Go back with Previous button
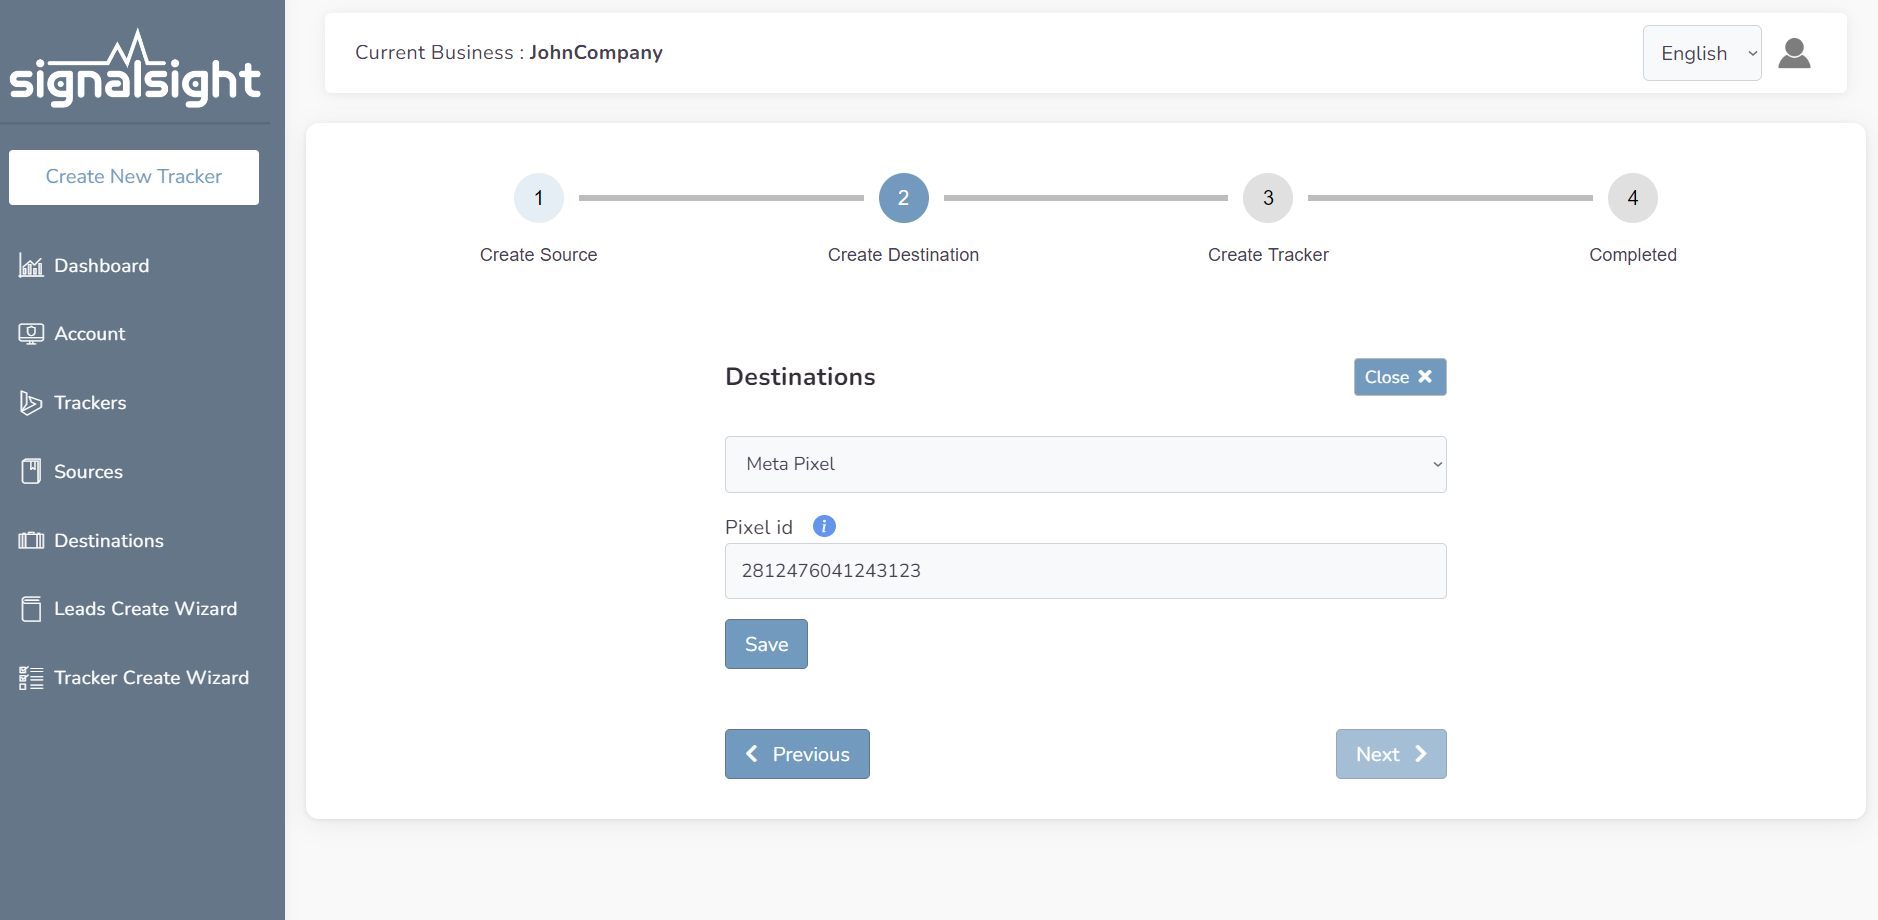1878x920 pixels. click(x=797, y=754)
